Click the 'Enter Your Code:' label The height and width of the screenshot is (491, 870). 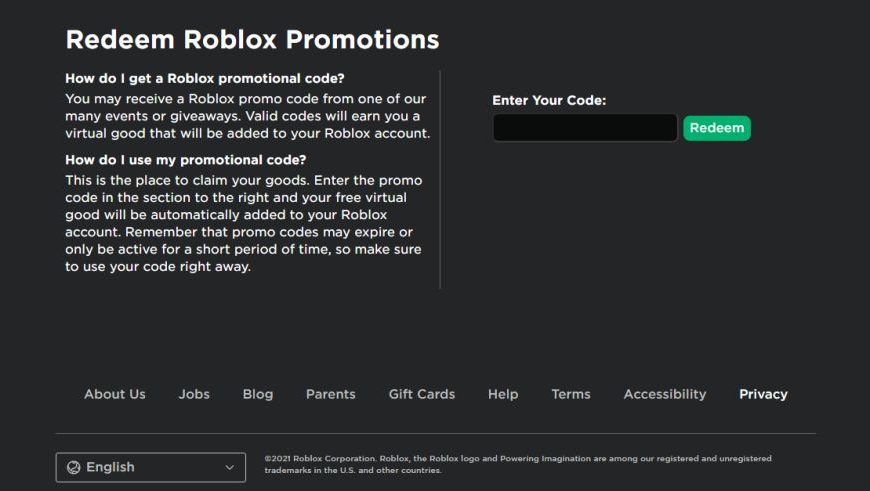(x=549, y=100)
